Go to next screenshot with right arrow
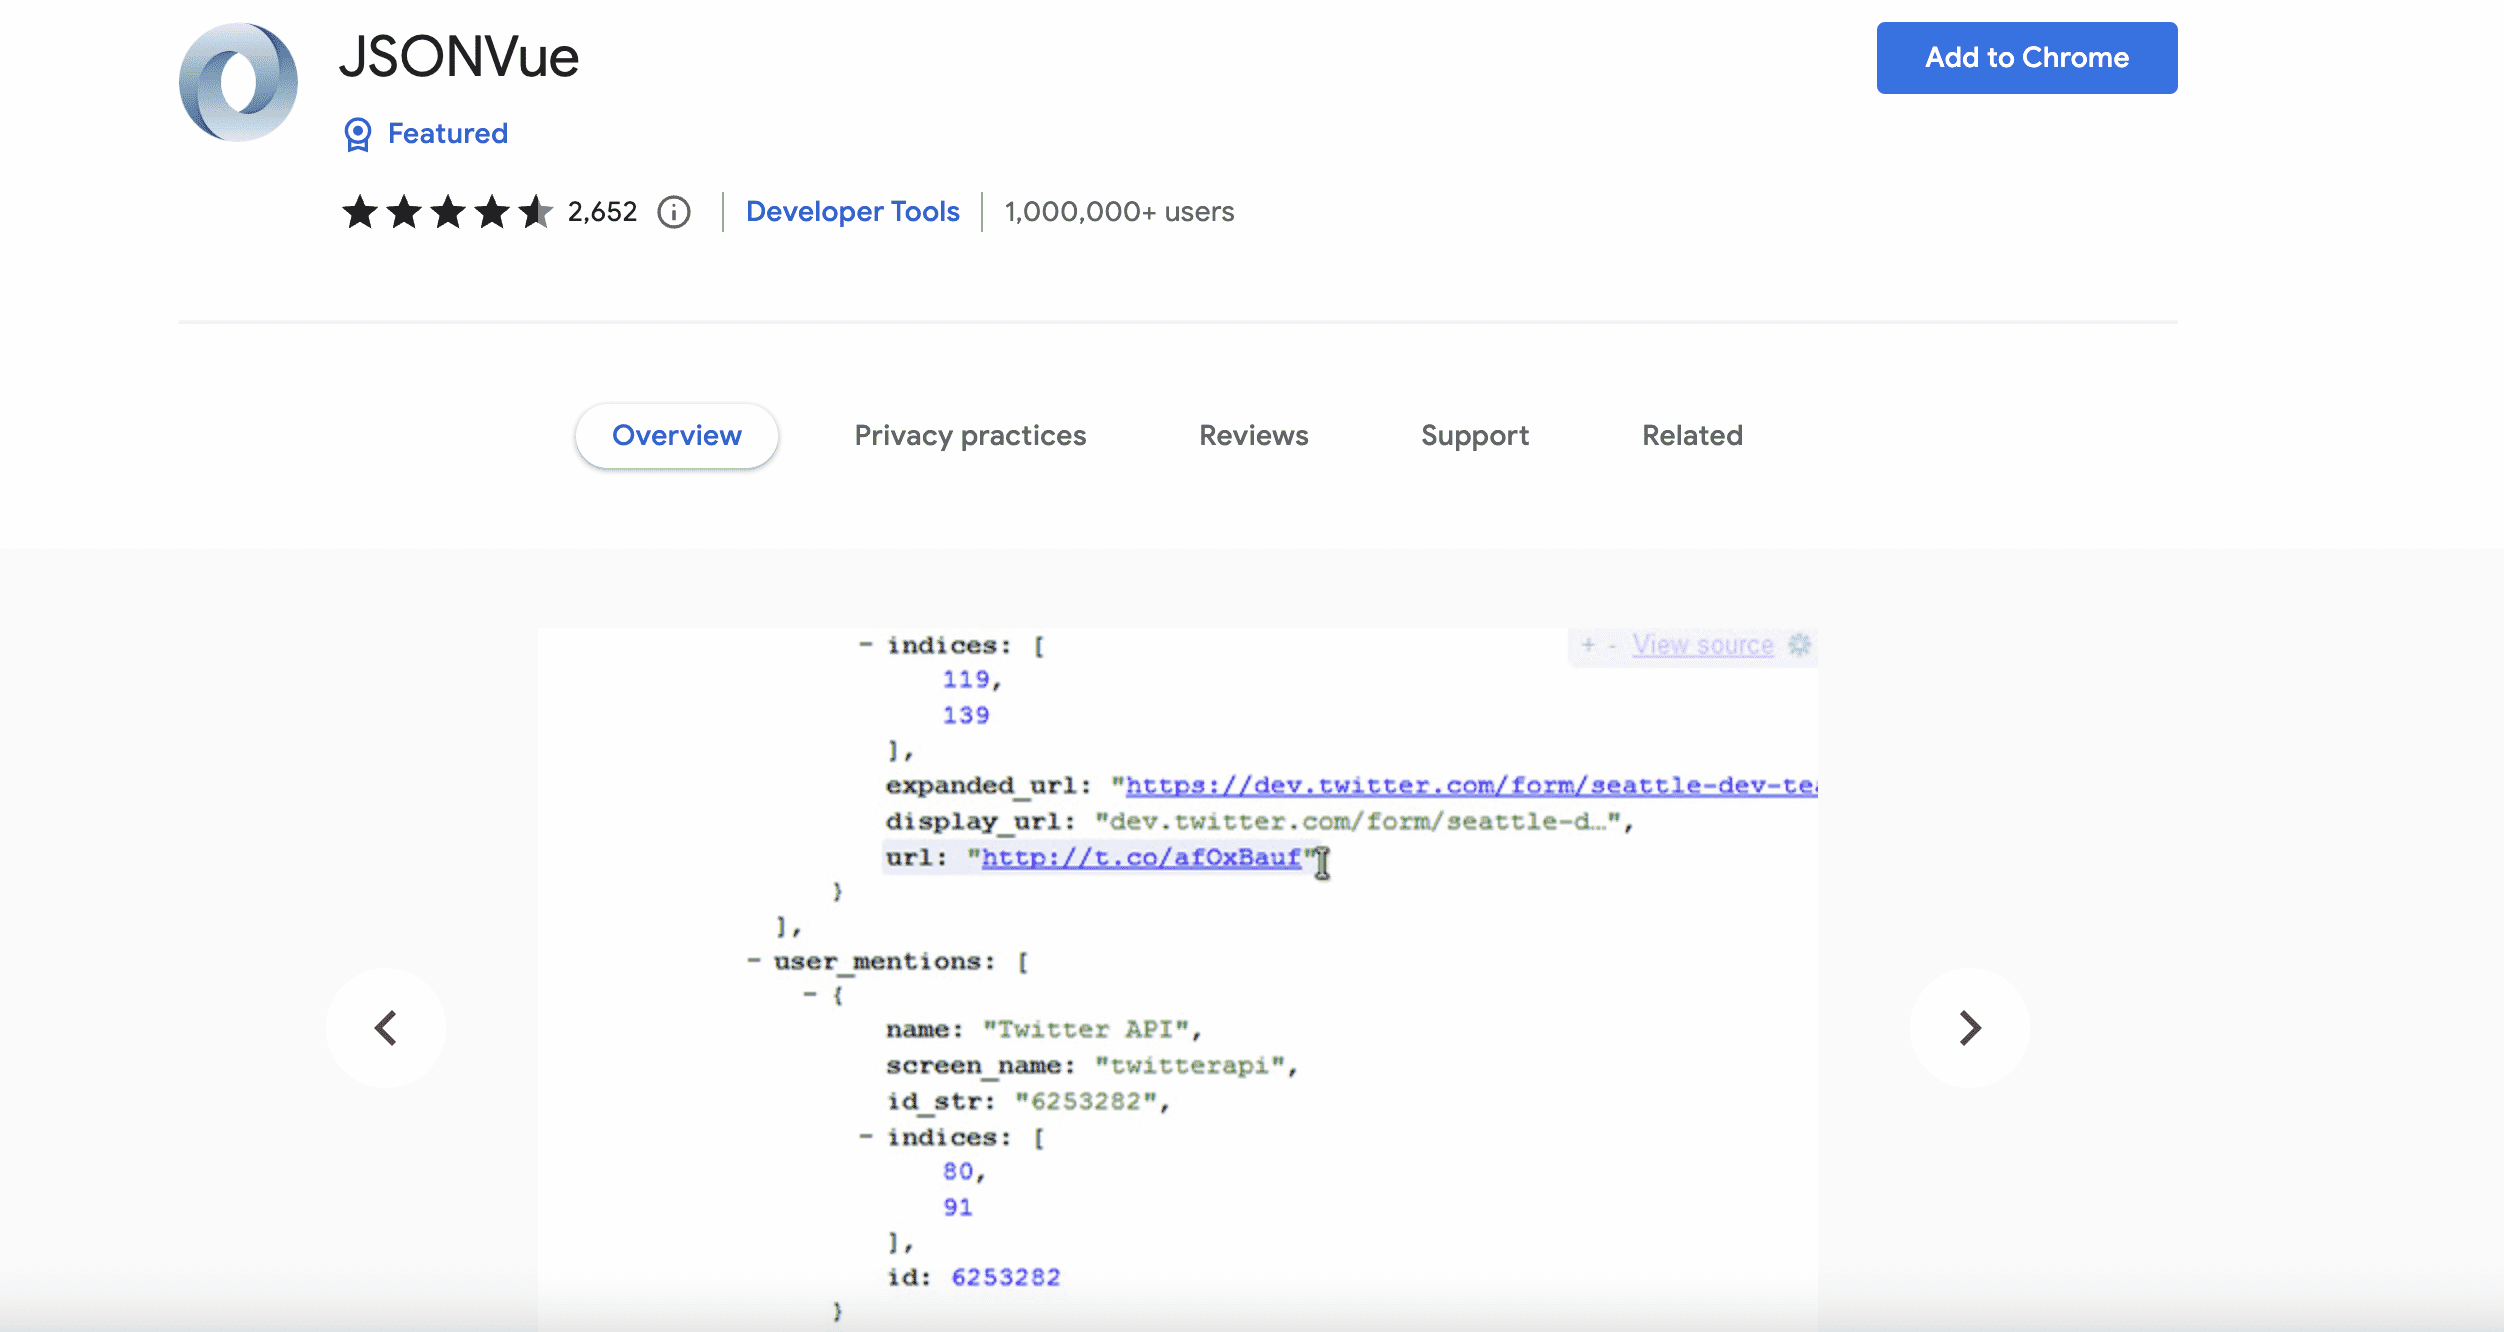 (1970, 1028)
